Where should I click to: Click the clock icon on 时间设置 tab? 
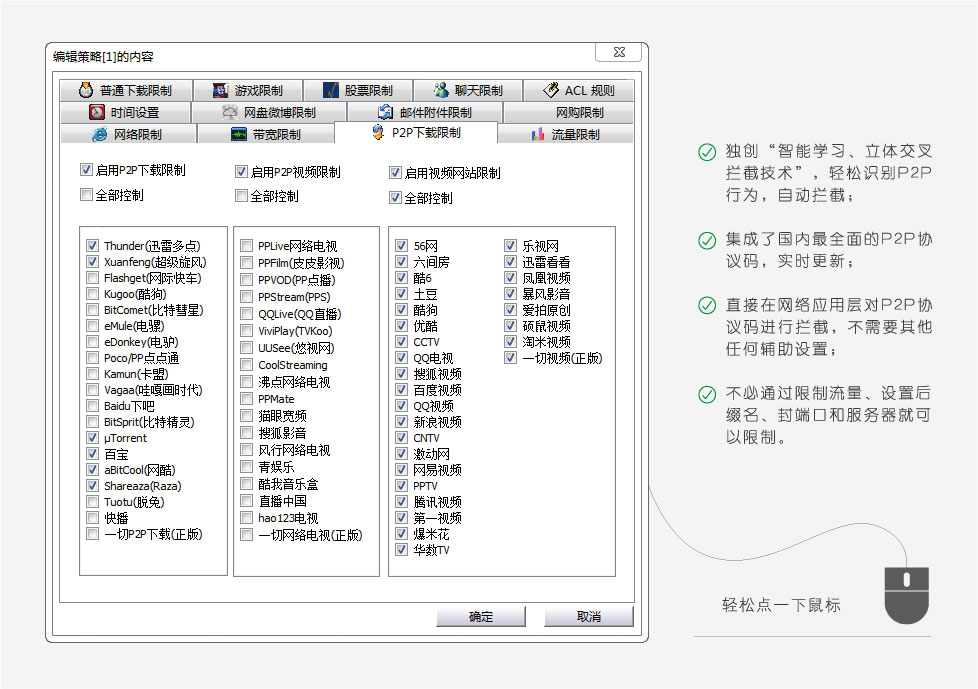click(x=97, y=113)
